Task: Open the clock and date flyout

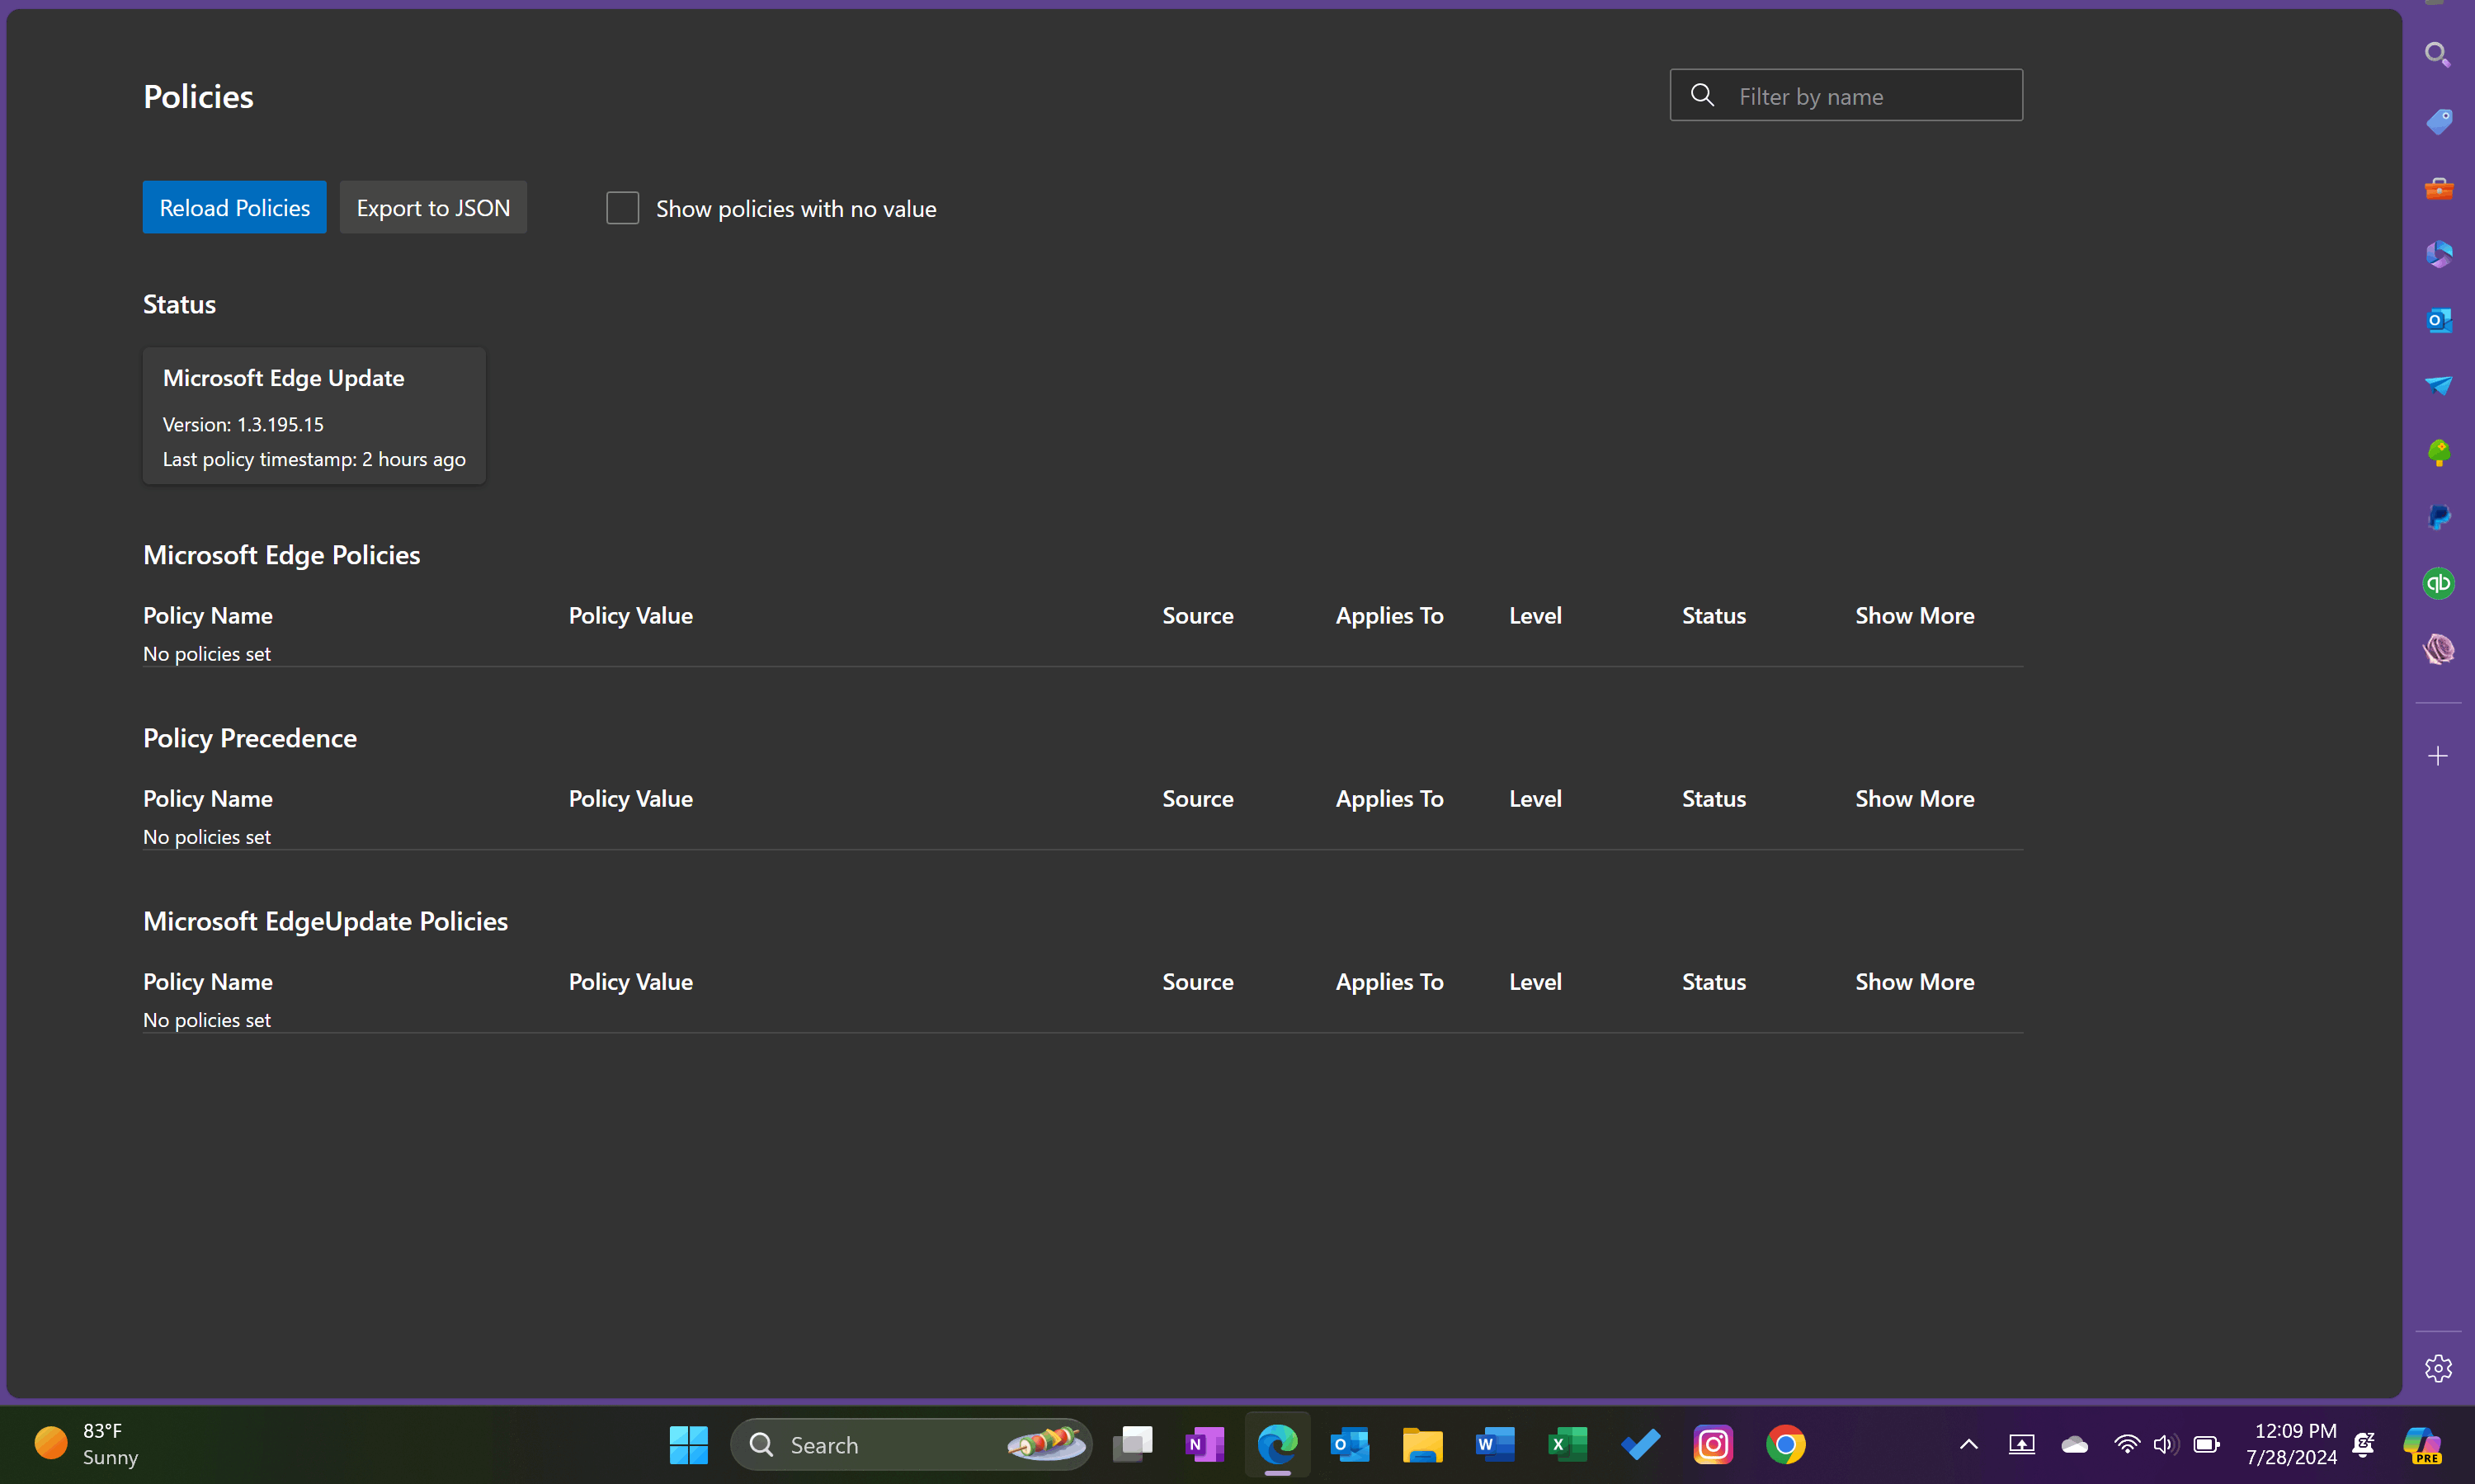Action: (2291, 1444)
